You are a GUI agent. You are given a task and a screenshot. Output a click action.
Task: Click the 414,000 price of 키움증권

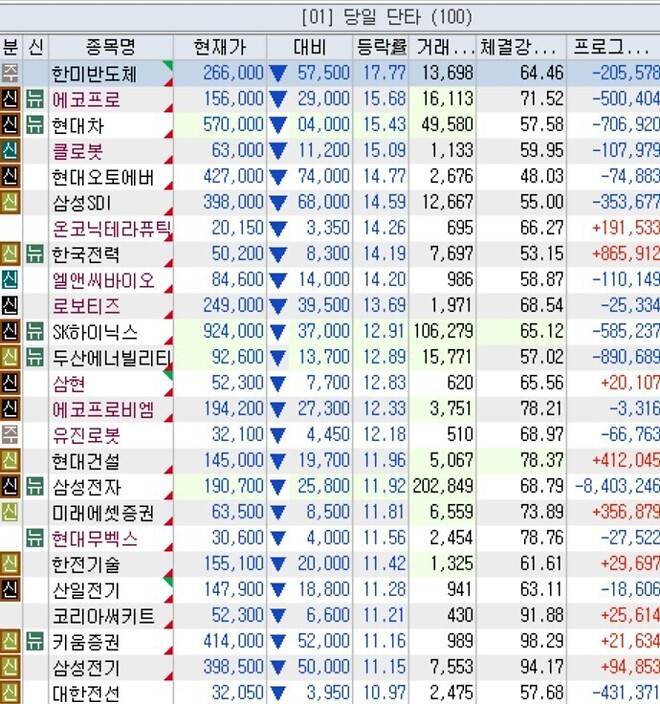[x=233, y=641]
